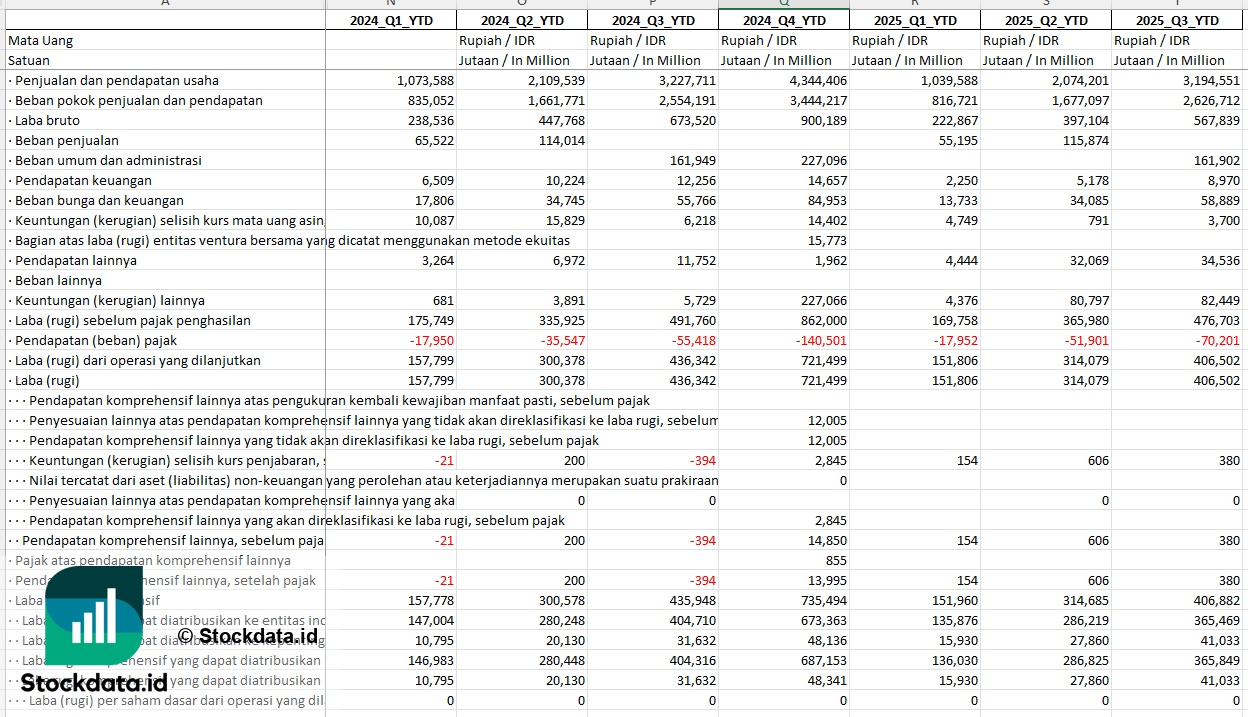The width and height of the screenshot is (1248, 717).
Task: Click the Pendapatan keuangan row label
Action: [83, 180]
